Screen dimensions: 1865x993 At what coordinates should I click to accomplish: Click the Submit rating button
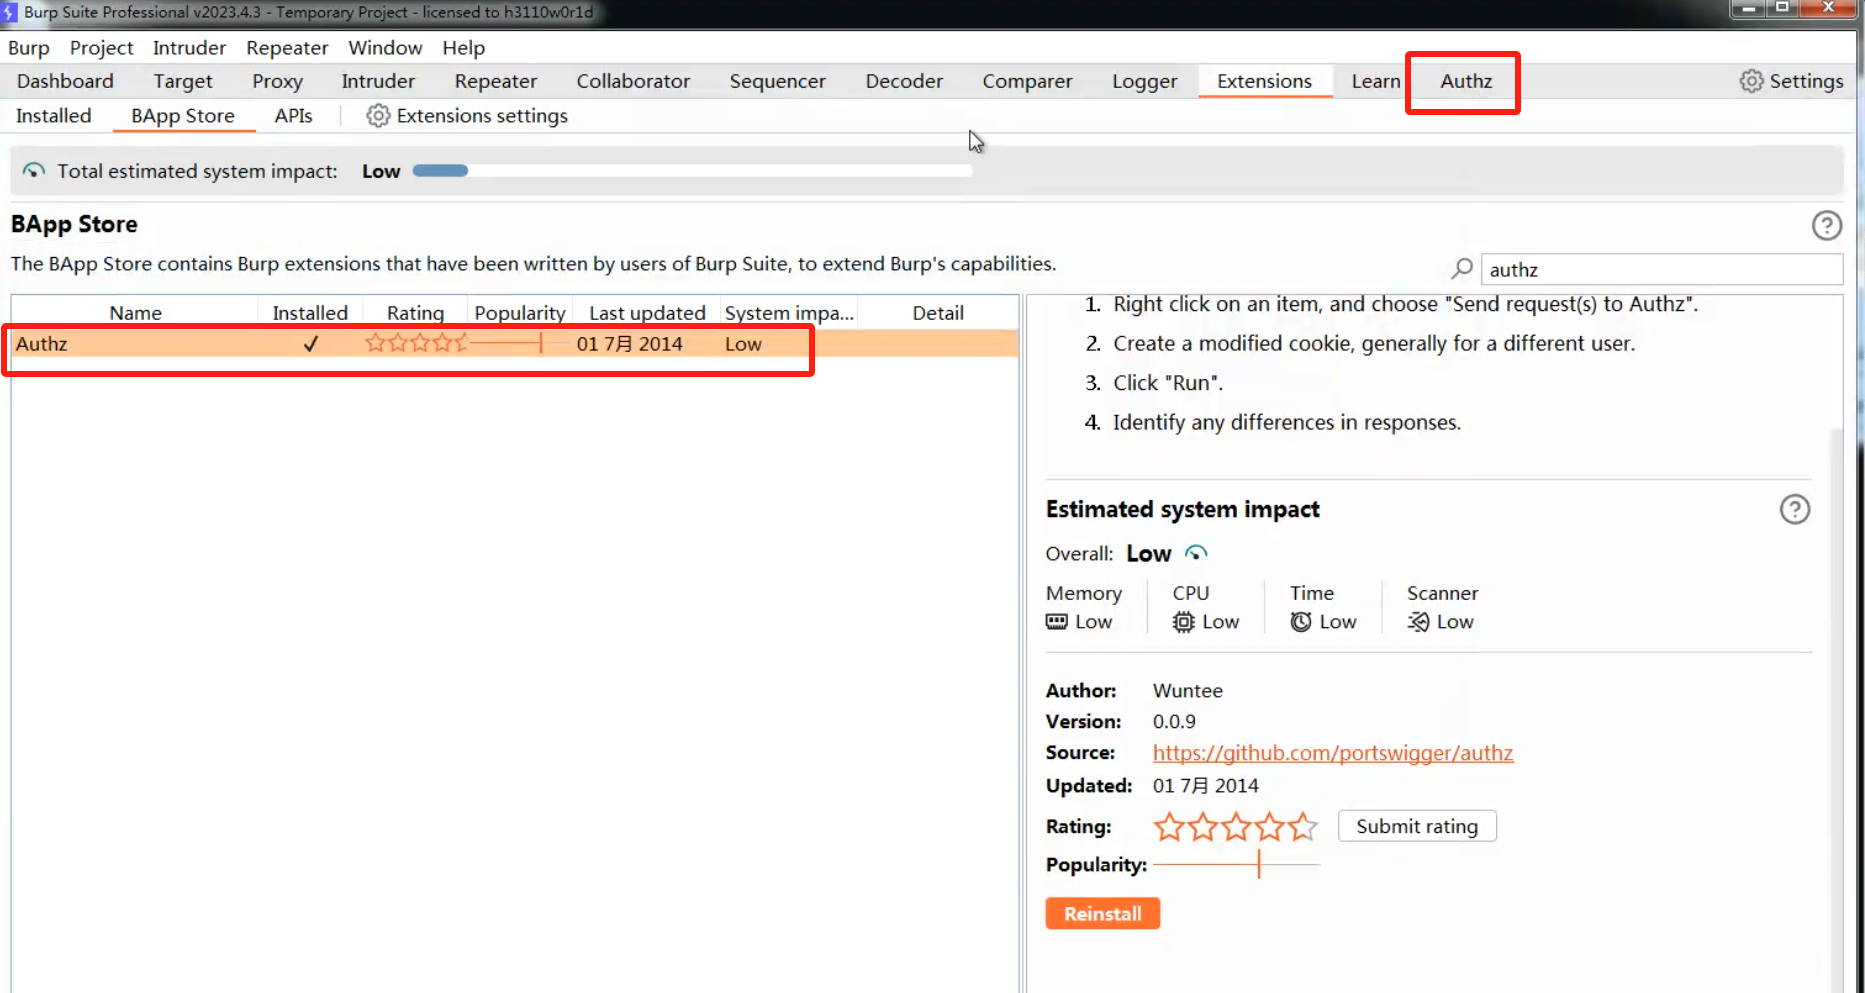coord(1417,827)
